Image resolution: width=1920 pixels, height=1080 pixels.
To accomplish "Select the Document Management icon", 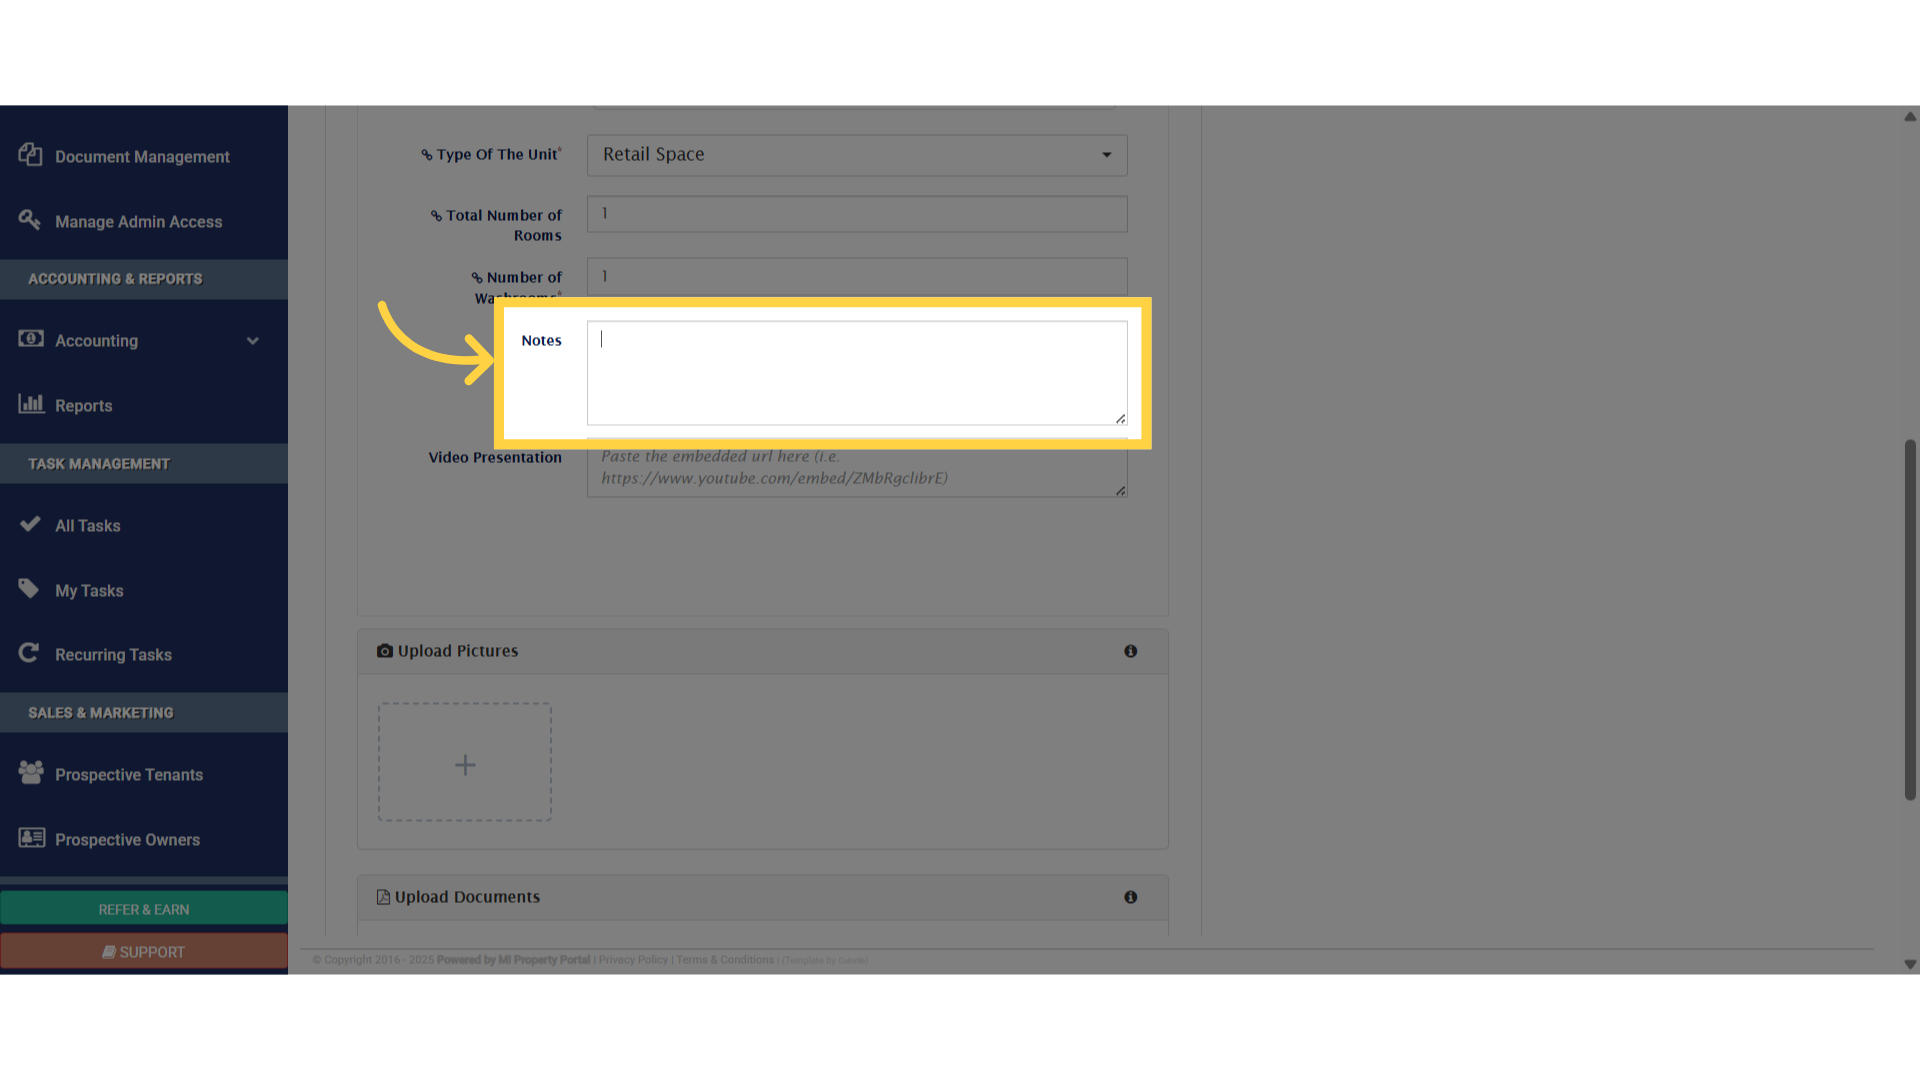I will [29, 155].
